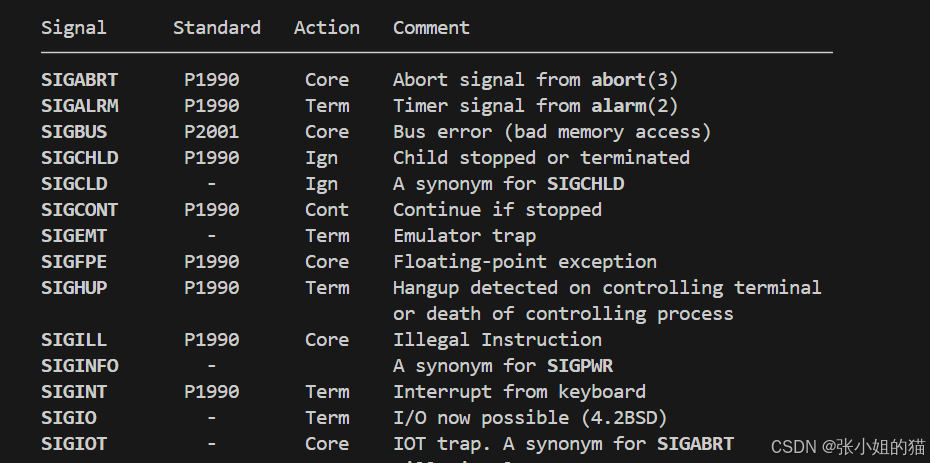930x463 pixels.
Task: Click the Standard column header
Action: click(x=216, y=28)
